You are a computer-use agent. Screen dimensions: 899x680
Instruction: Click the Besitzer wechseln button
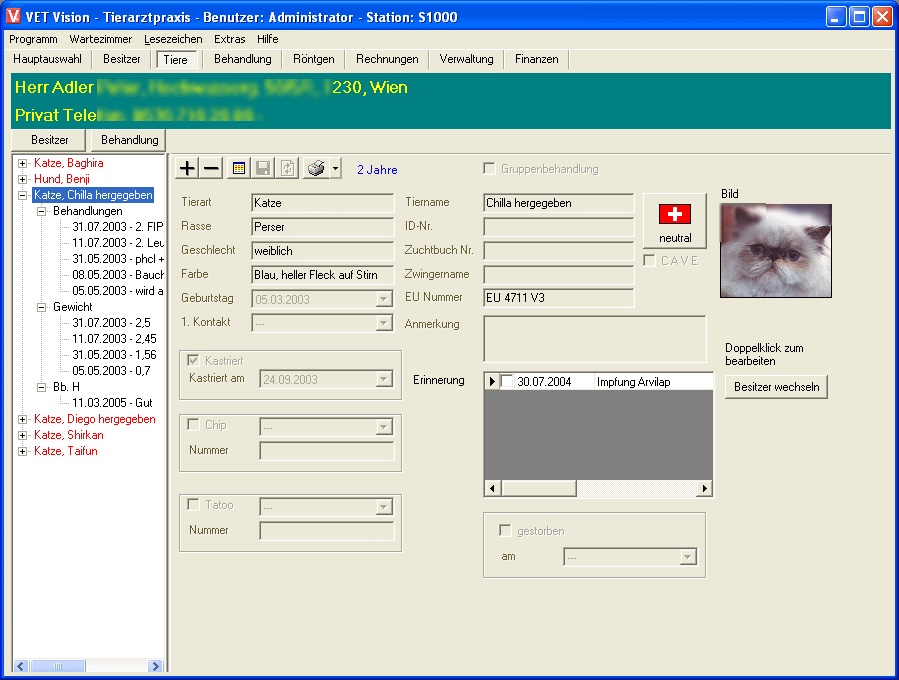[776, 387]
